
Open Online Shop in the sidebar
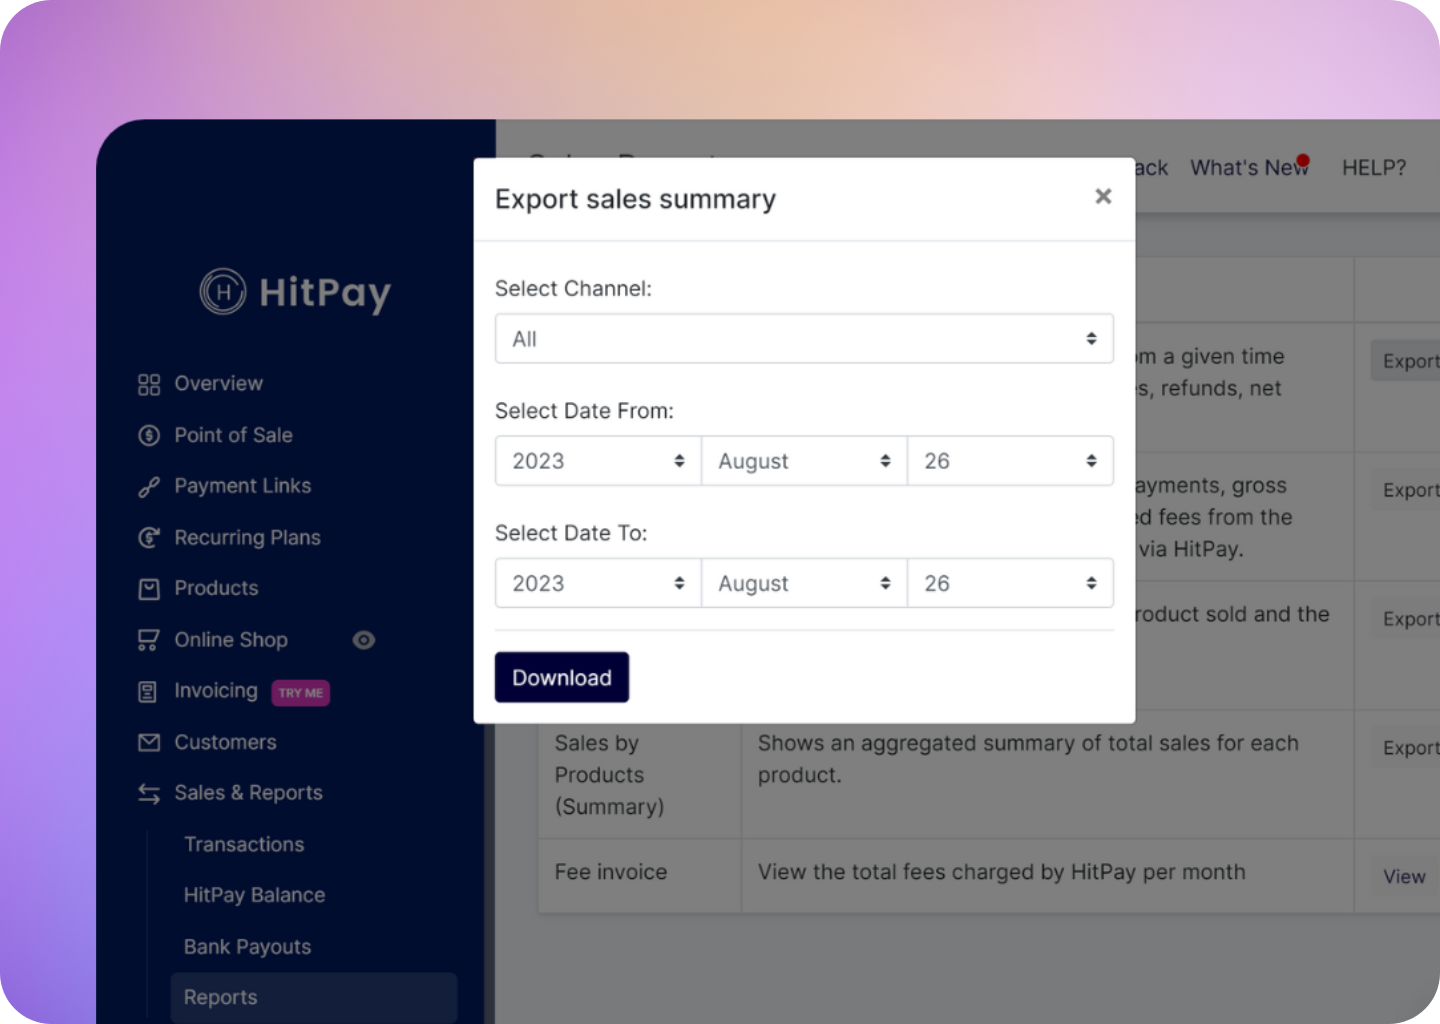click(231, 640)
